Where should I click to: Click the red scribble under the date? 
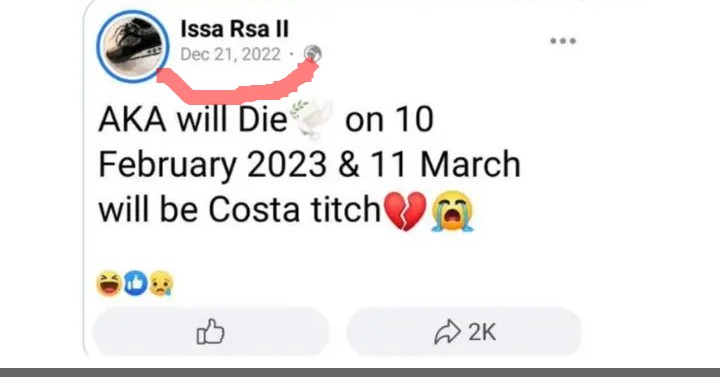(238, 83)
